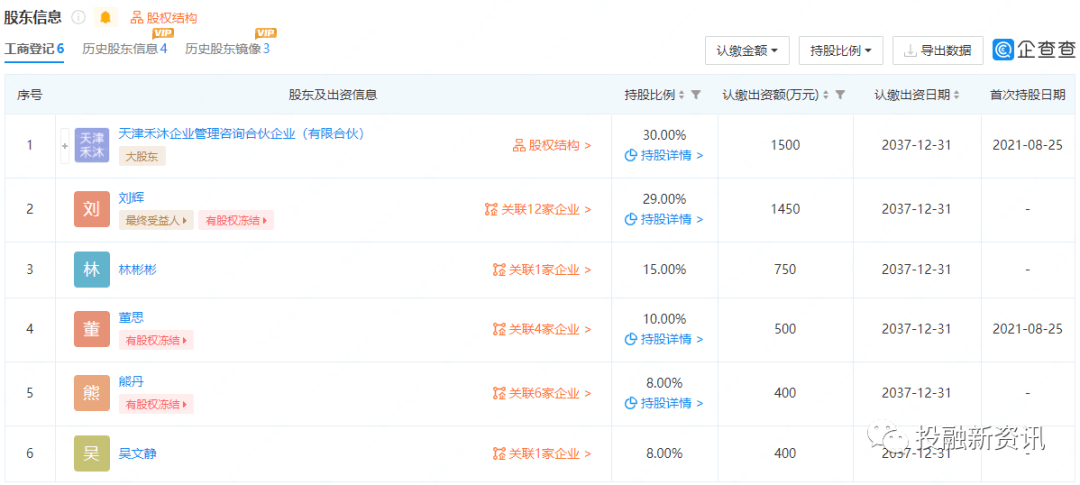Click 刘 avatar icon
Image resolution: width=1080 pixels, height=485 pixels.
coord(92,209)
